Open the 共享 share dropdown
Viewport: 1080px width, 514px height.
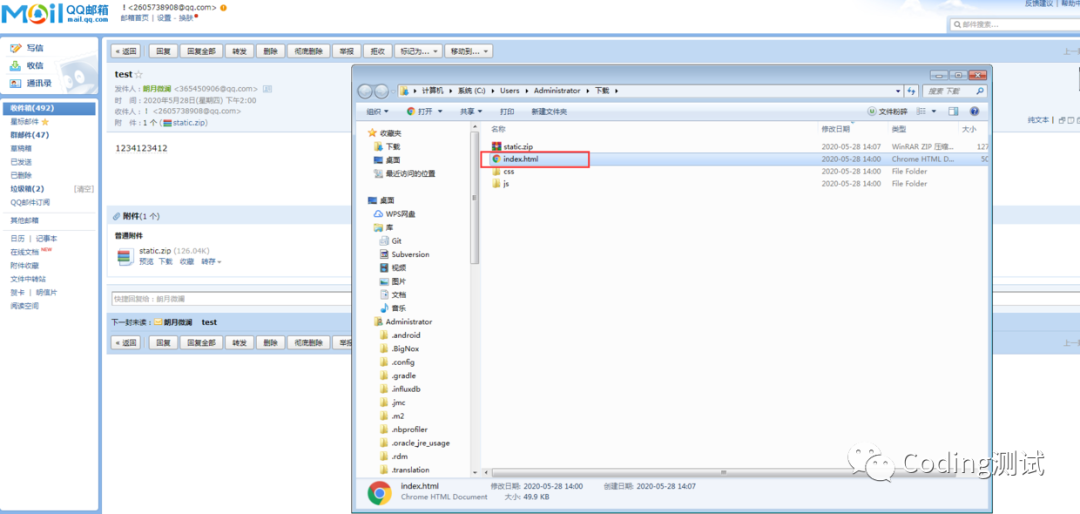[471, 112]
